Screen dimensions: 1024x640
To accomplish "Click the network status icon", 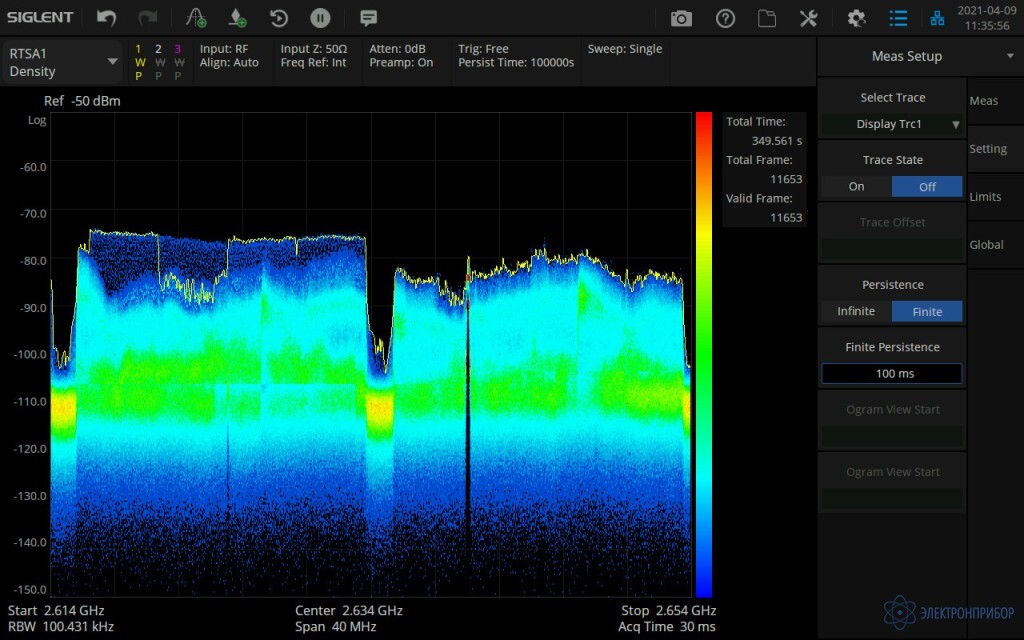I will [937, 18].
